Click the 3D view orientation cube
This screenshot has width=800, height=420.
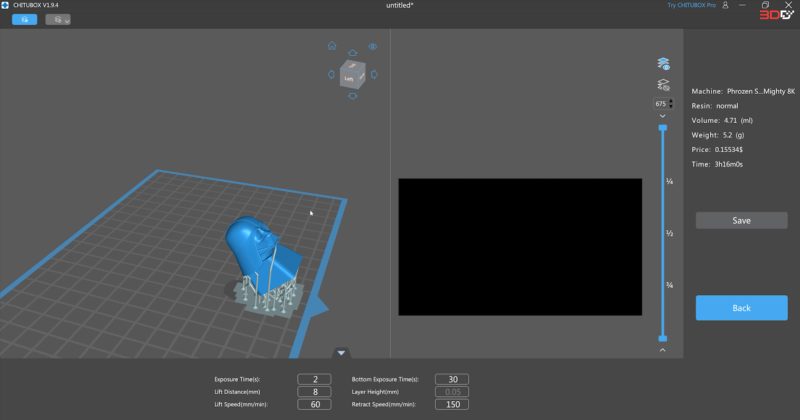[351, 75]
